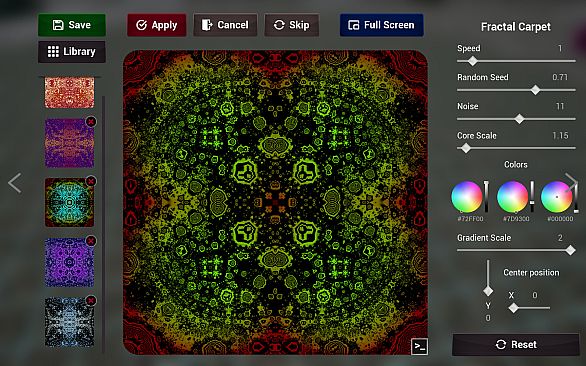Click the Gradient Scale slider handle
Image resolution: width=586 pixels, height=366 pixels.
point(570,250)
